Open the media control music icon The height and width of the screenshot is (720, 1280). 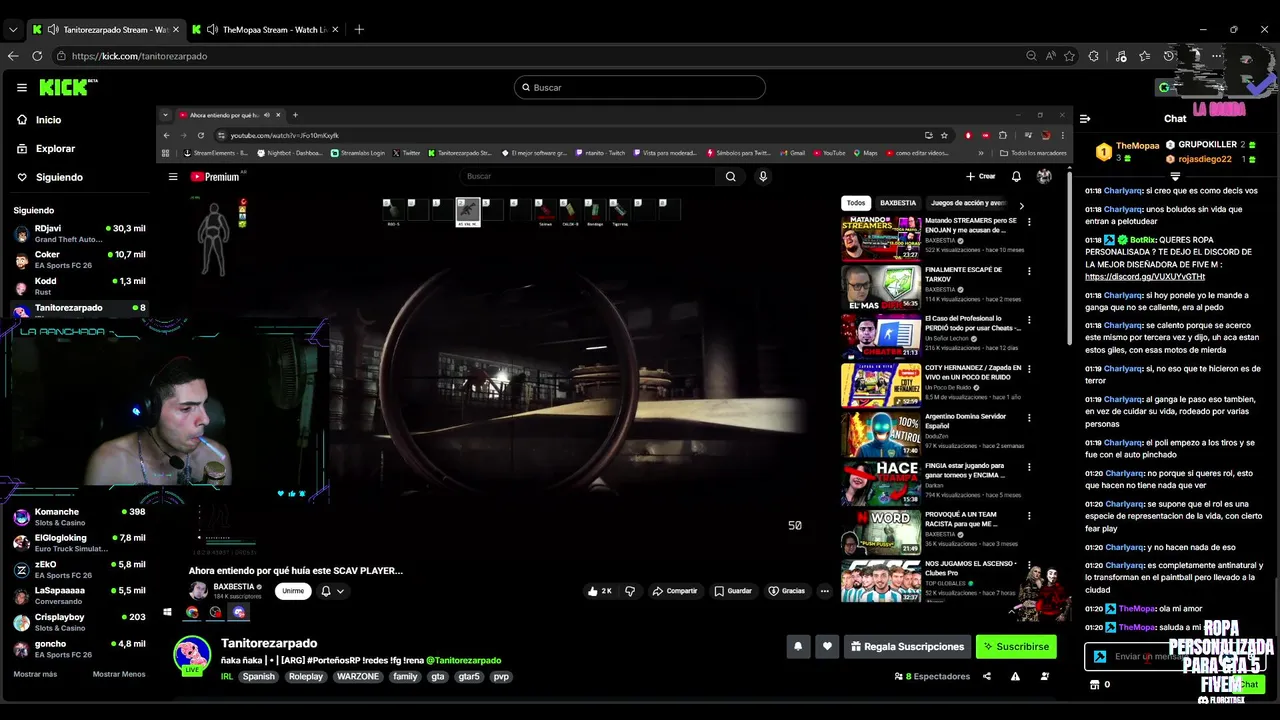pyautogui.click(x=1120, y=56)
